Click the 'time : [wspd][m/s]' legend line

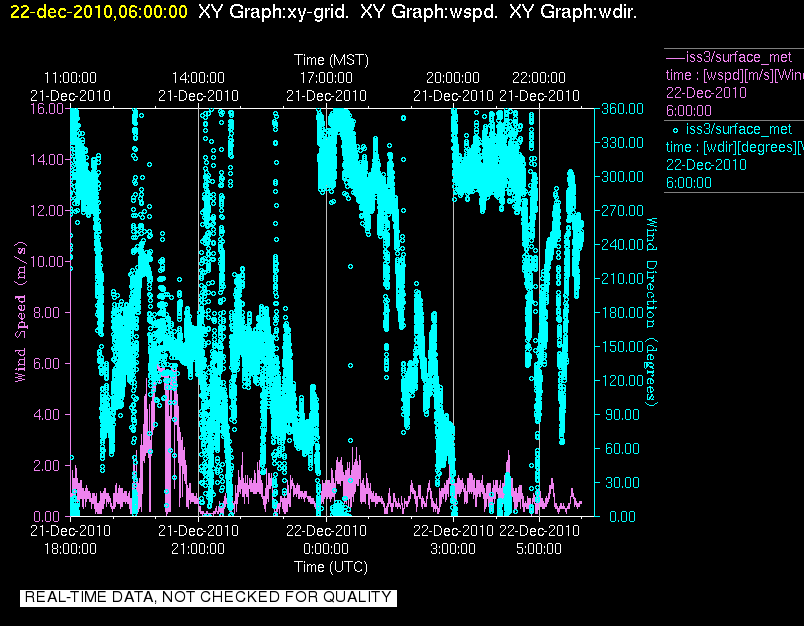[x=735, y=75]
